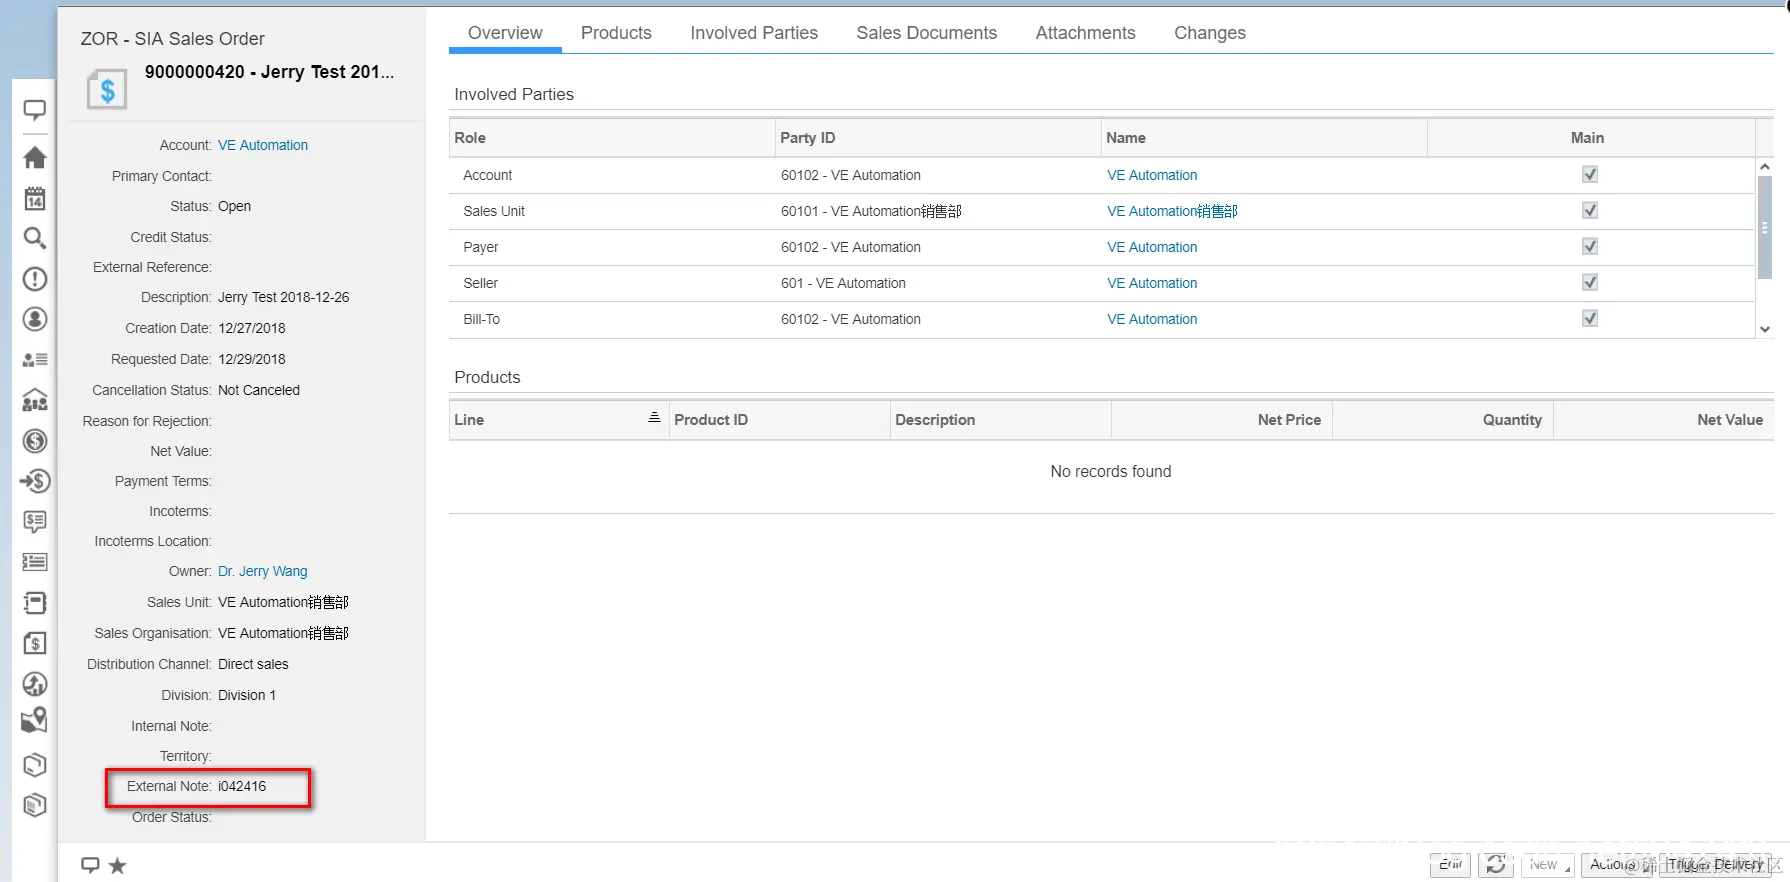The height and width of the screenshot is (882, 1790).
Task: Go to Home via house icon
Action: click(35, 157)
